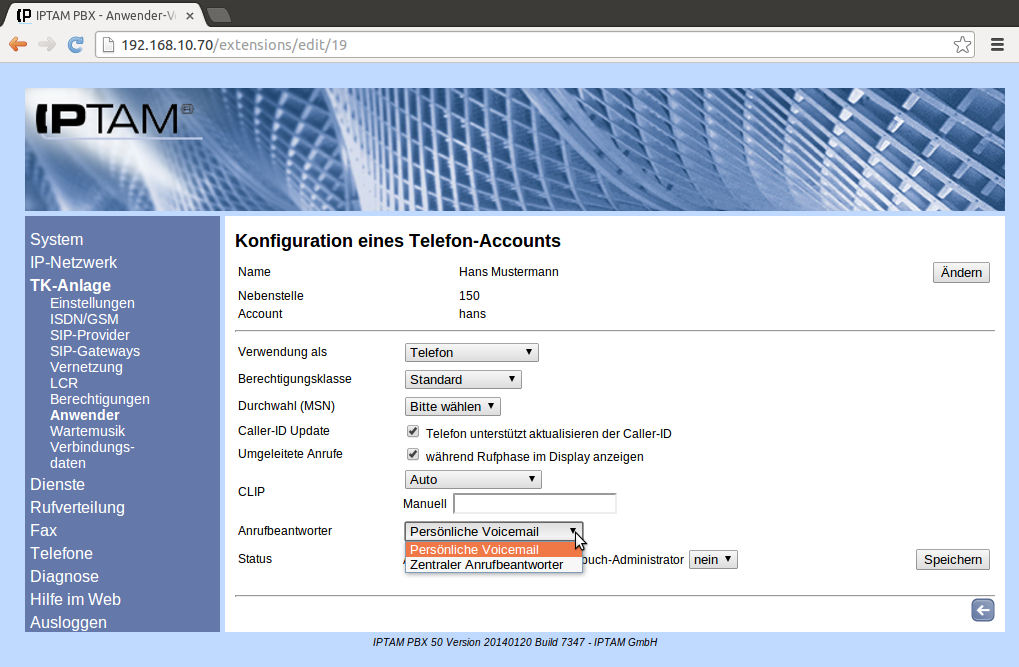The height and width of the screenshot is (667, 1019).
Task: Open the Durchwahl (MSN) Bitte wählen dropdown
Action: 452,406
